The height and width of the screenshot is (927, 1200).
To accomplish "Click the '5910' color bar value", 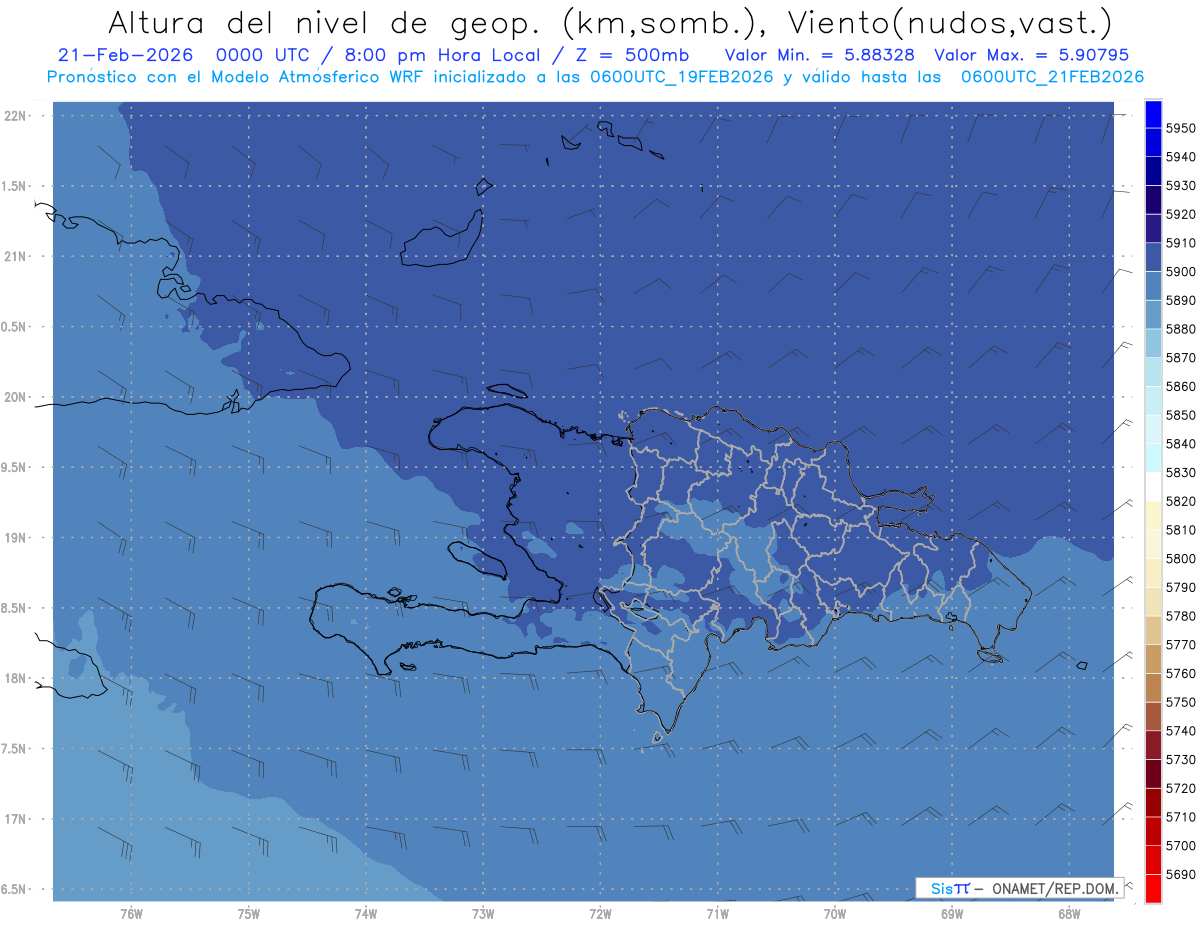I will click(x=1181, y=243).
